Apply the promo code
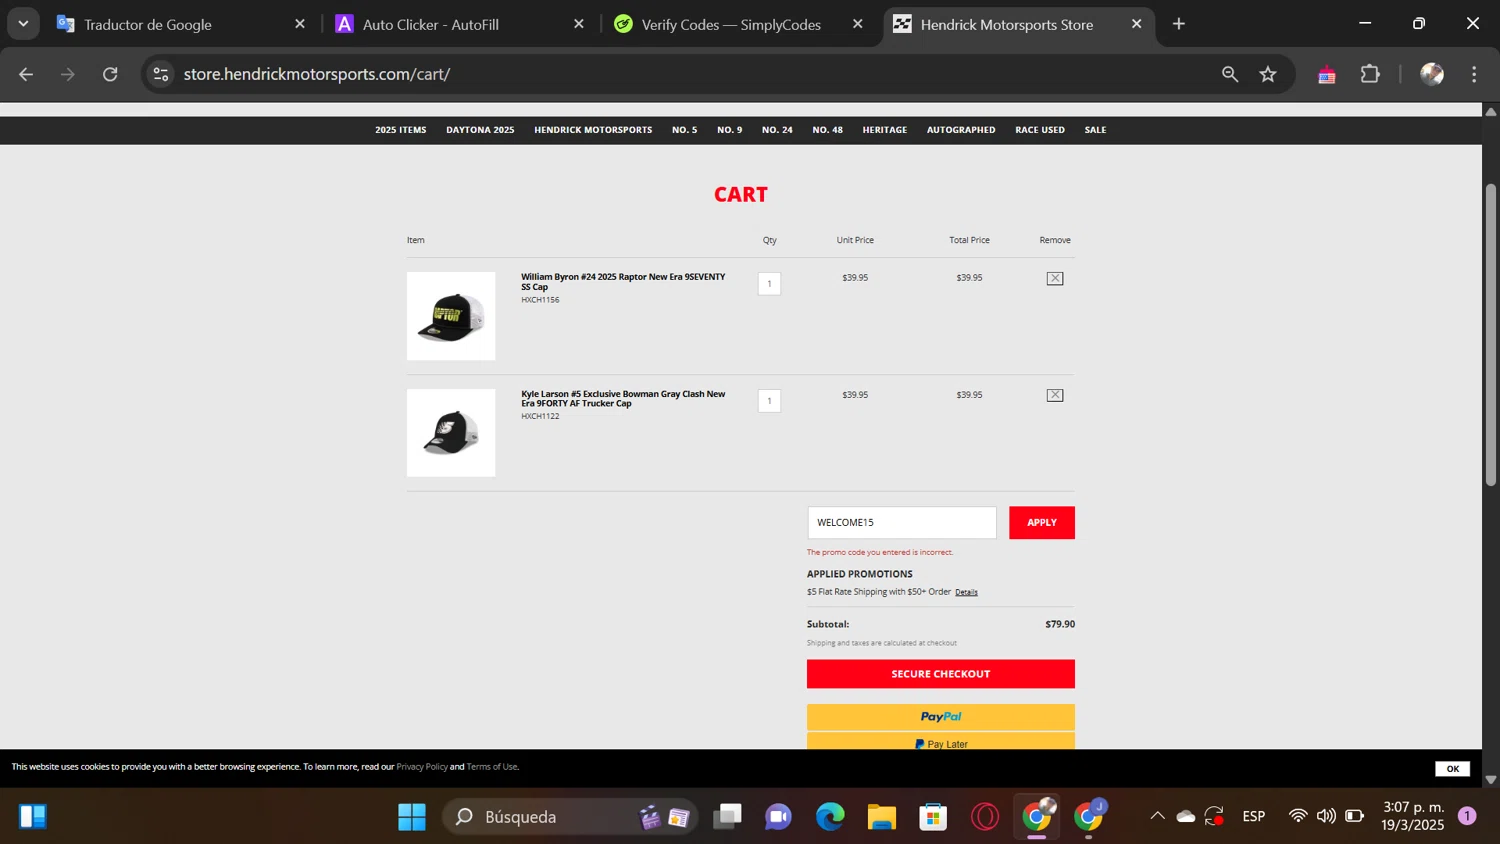 [x=1042, y=523]
